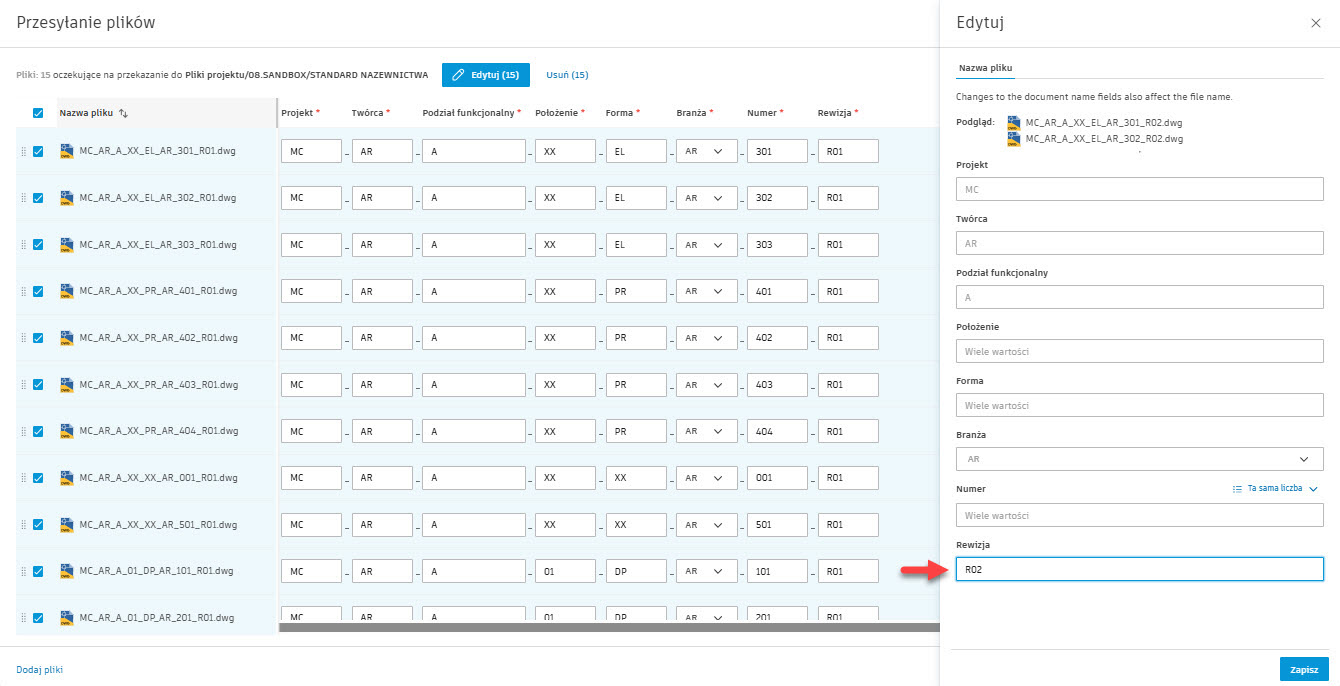Toggle the select-all checkbox in header
The height and width of the screenshot is (686, 1340).
tap(38, 113)
